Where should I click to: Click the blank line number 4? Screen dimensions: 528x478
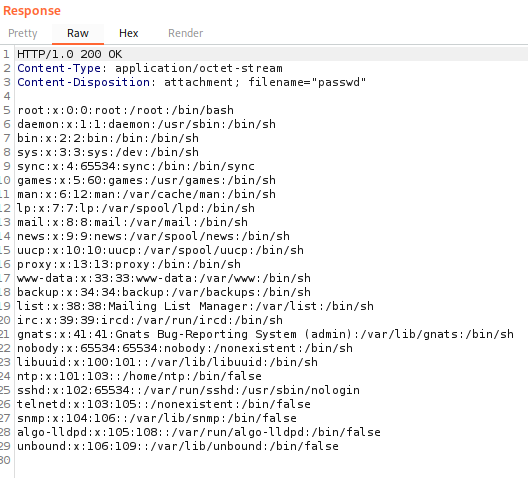coord(7,96)
